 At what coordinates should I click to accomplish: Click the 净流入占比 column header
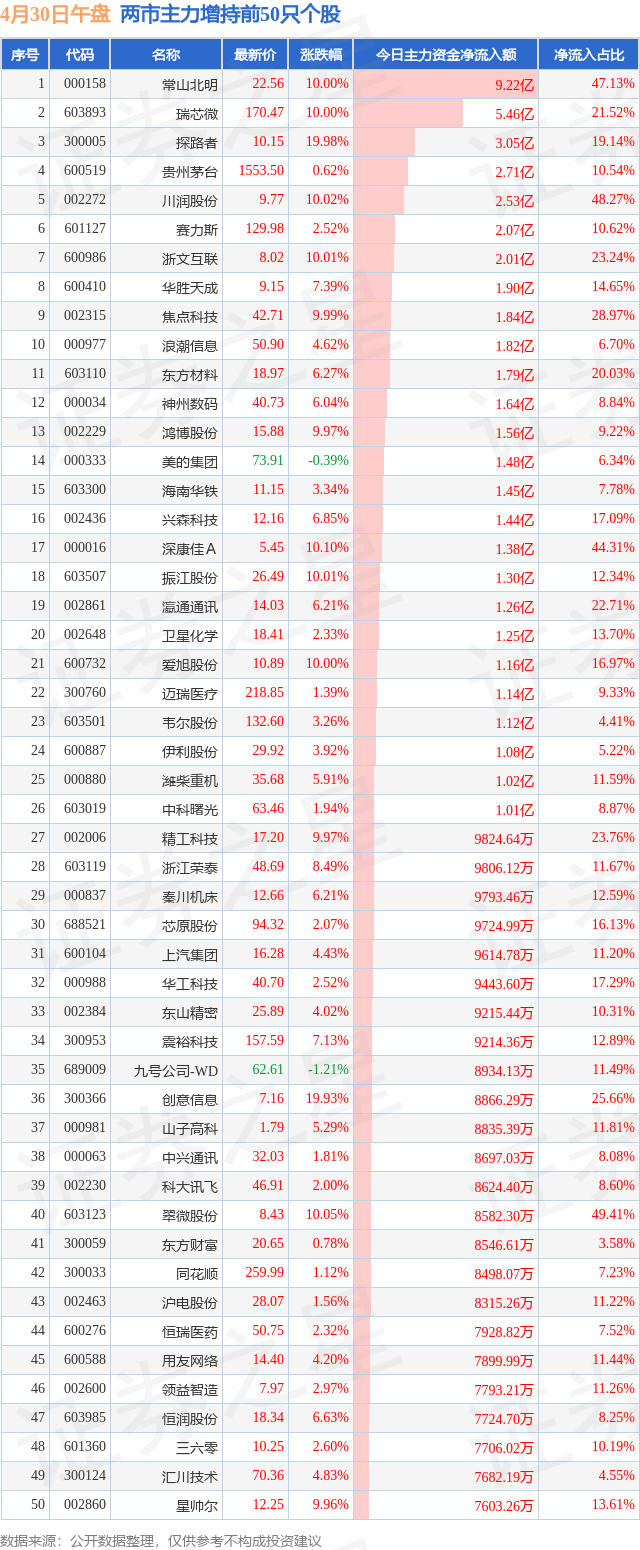(589, 54)
